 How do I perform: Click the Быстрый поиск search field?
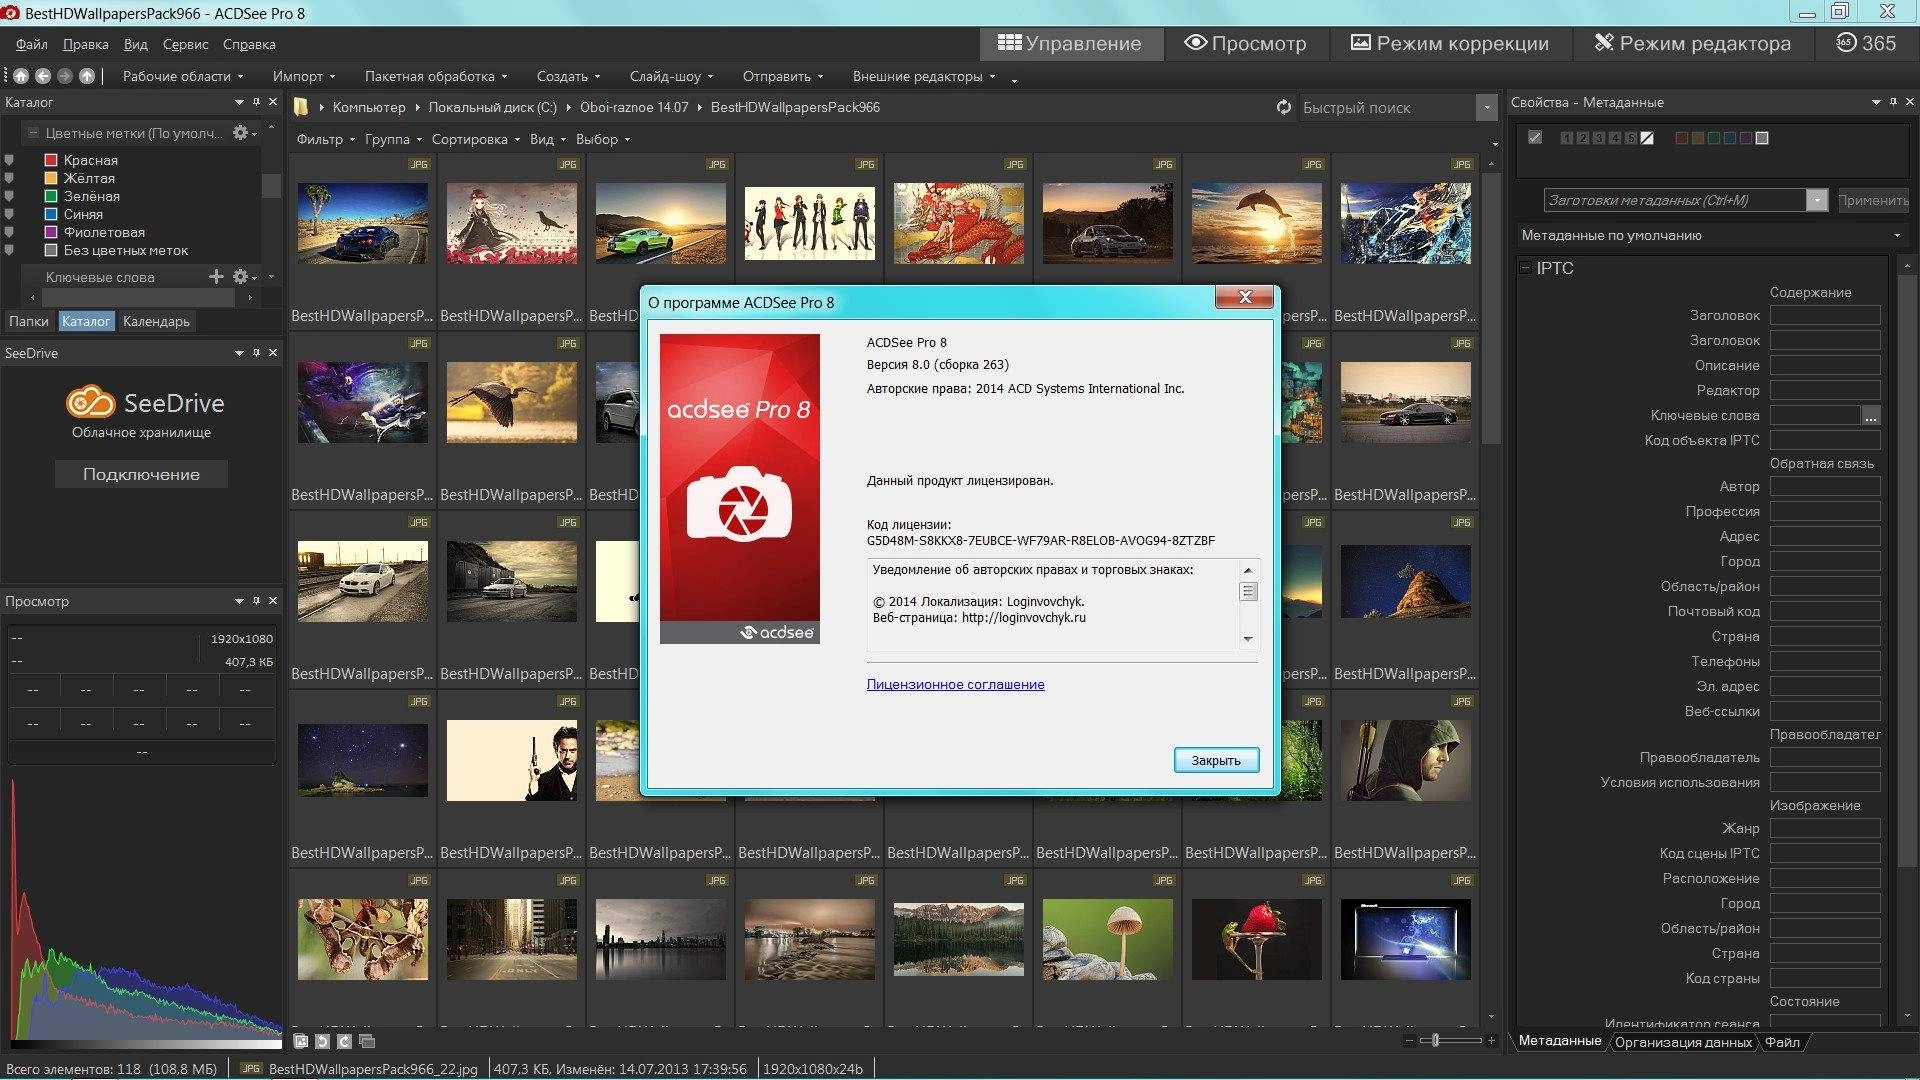(x=1386, y=107)
